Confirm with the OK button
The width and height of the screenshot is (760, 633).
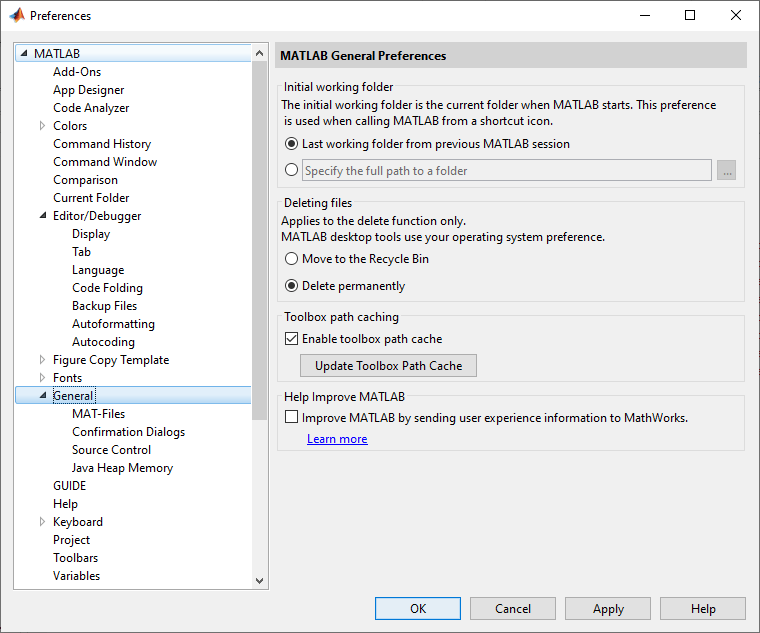418,608
